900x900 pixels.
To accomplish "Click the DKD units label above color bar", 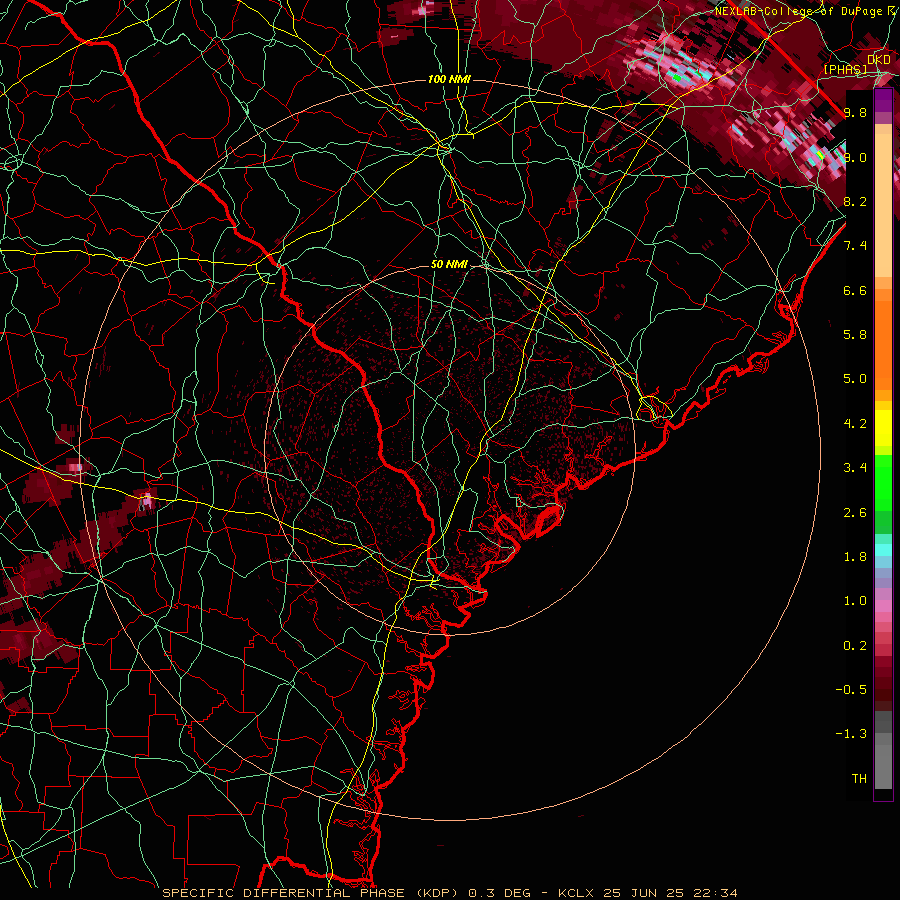I will [878, 59].
